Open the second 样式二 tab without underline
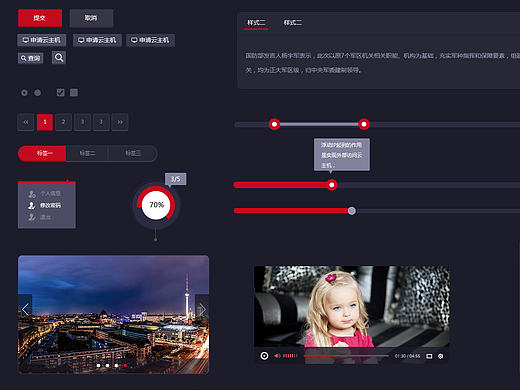 (x=292, y=23)
